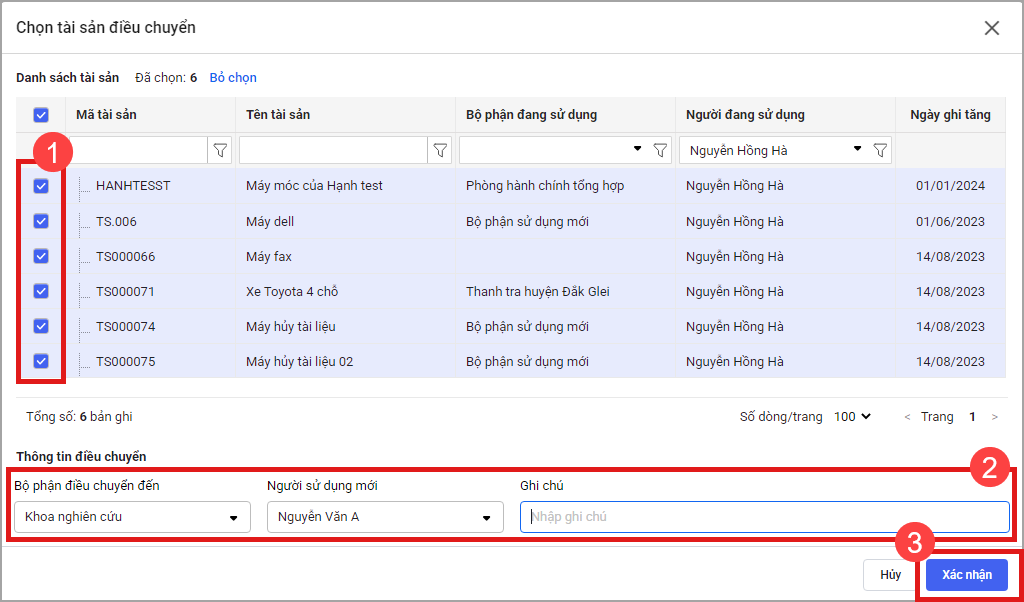Go to next page arrow

(x=994, y=417)
